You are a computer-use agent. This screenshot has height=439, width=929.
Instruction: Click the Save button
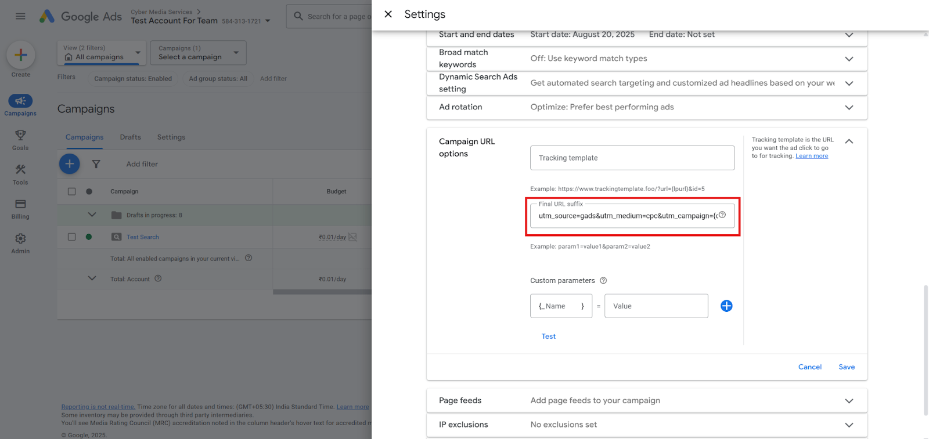coord(846,367)
